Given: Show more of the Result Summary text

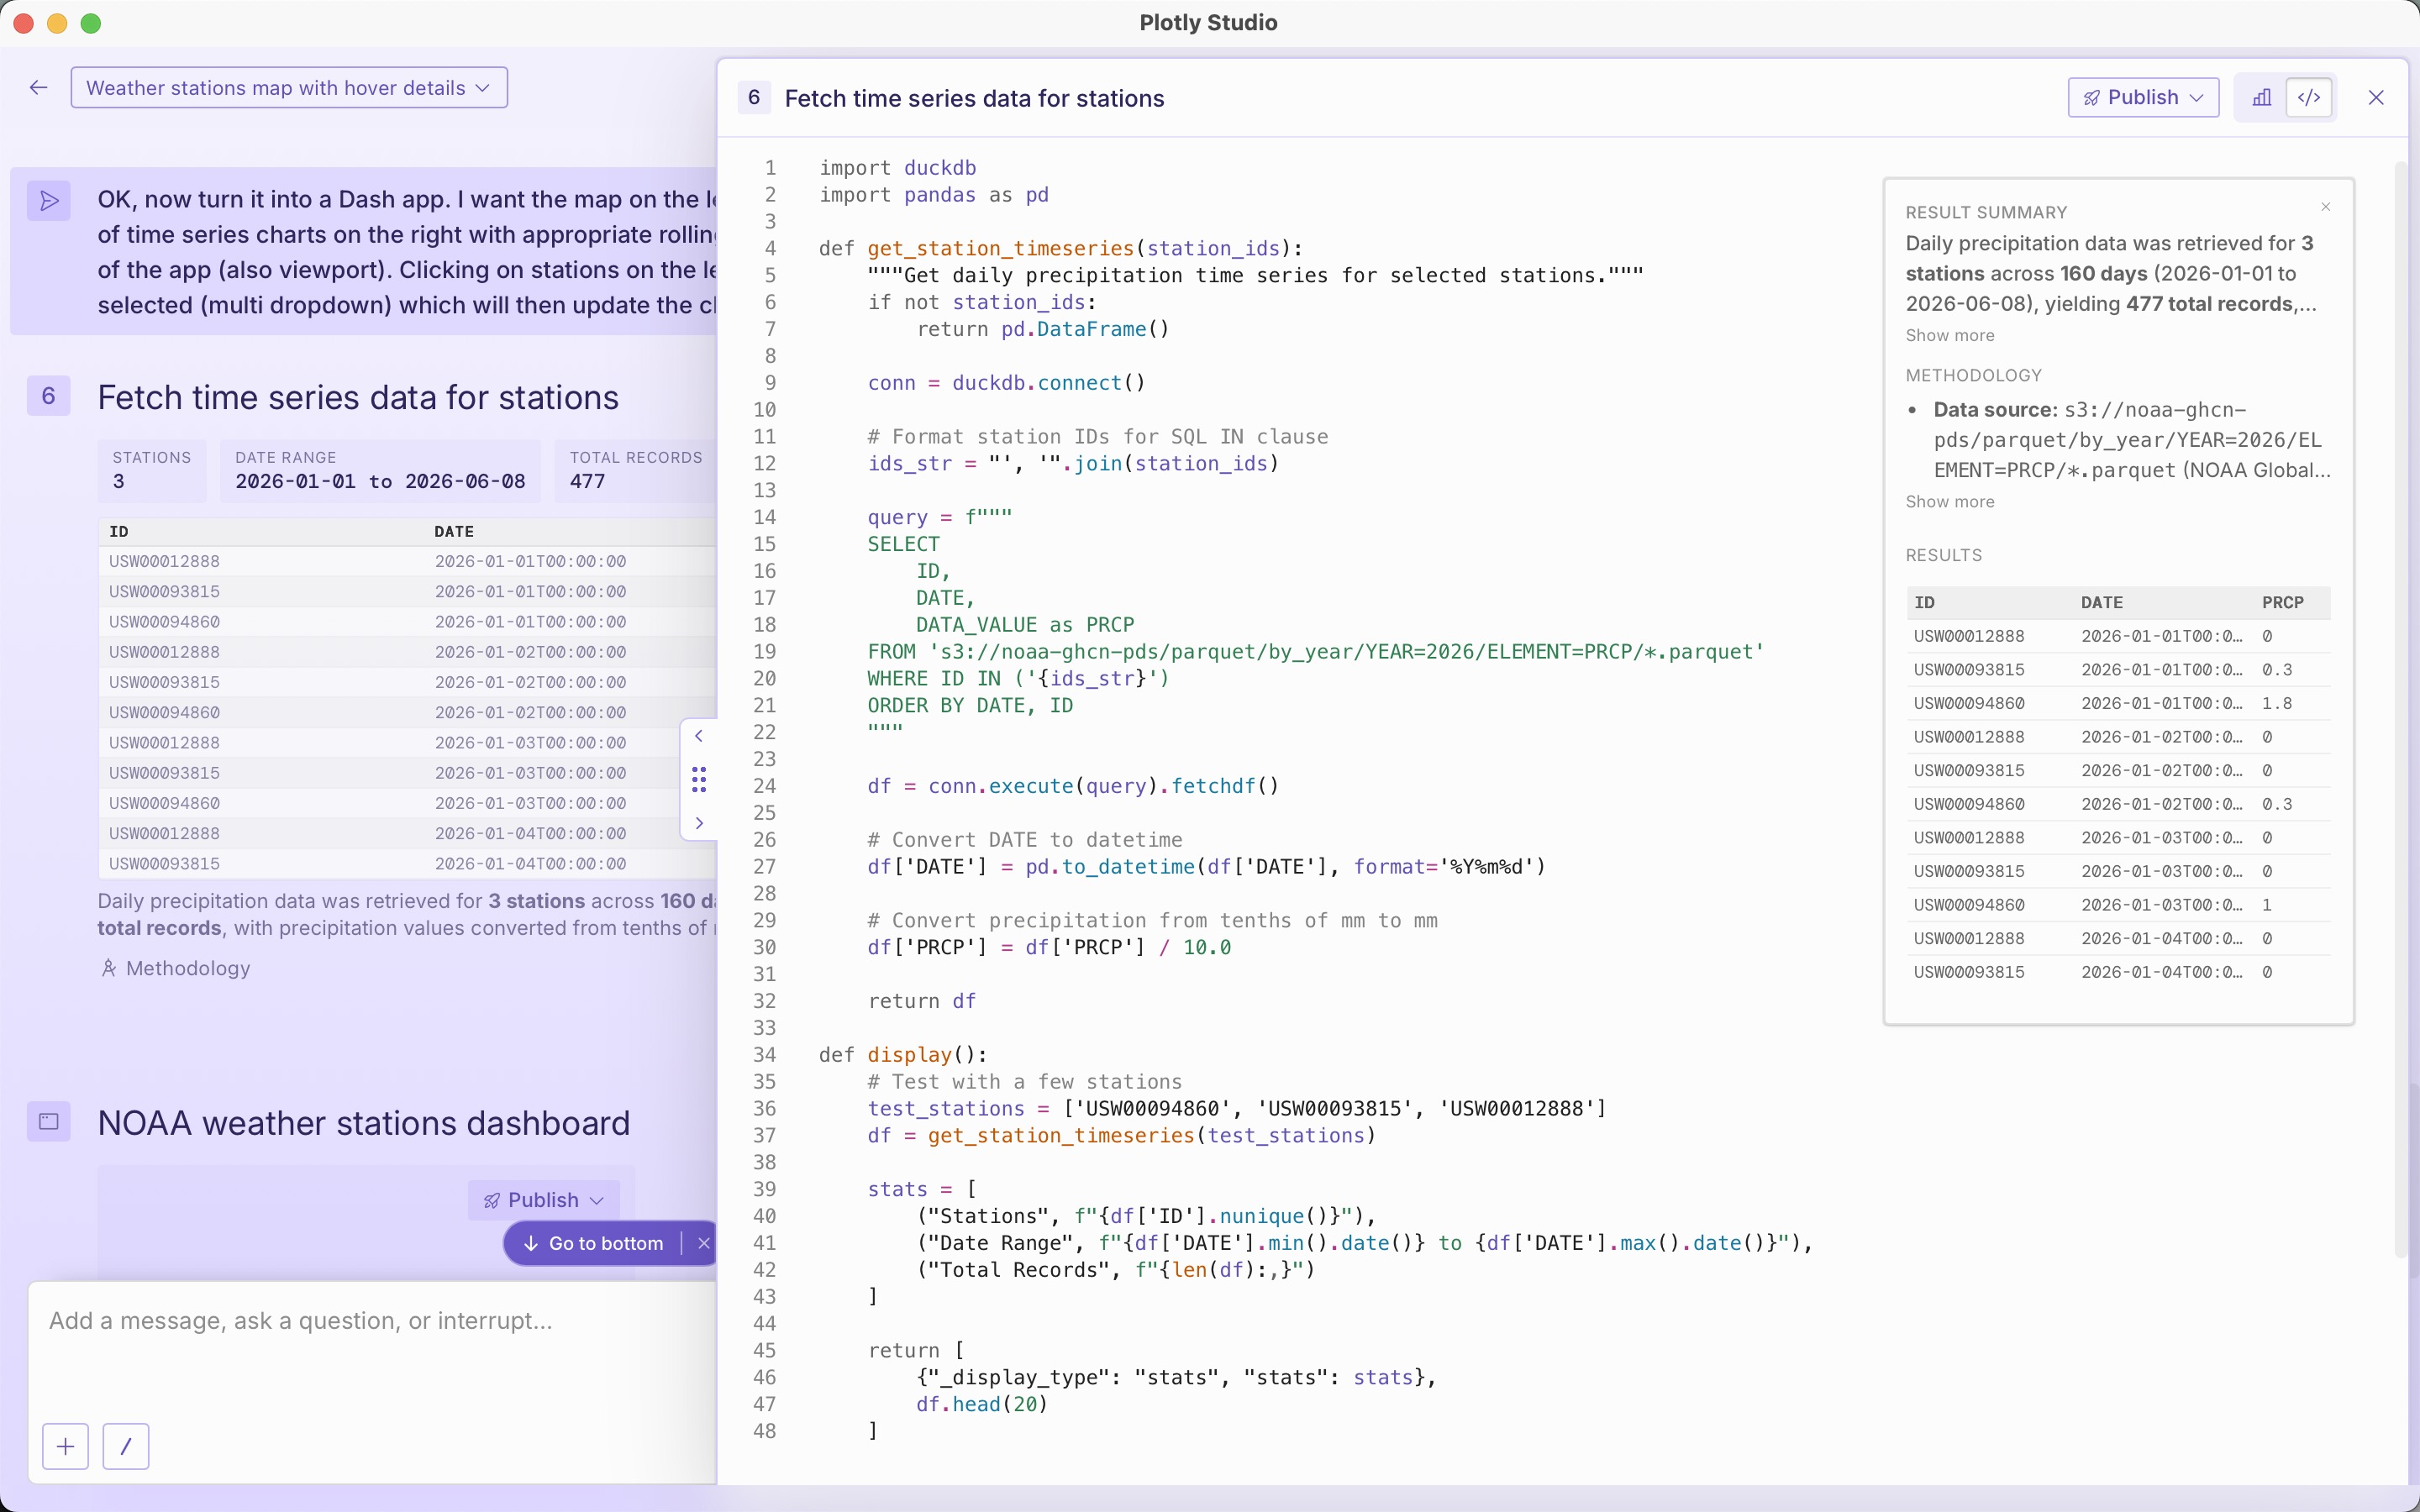Looking at the screenshot, I should pyautogui.click(x=1949, y=335).
